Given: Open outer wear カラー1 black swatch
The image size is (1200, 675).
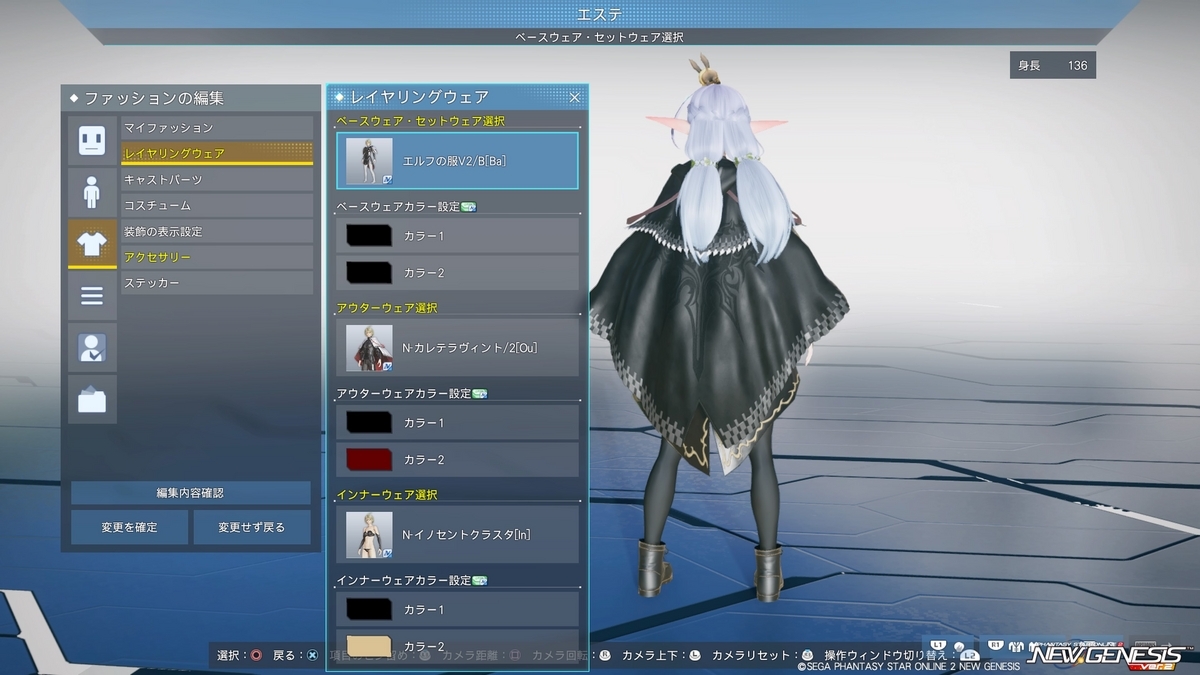Looking at the screenshot, I should click(369, 423).
